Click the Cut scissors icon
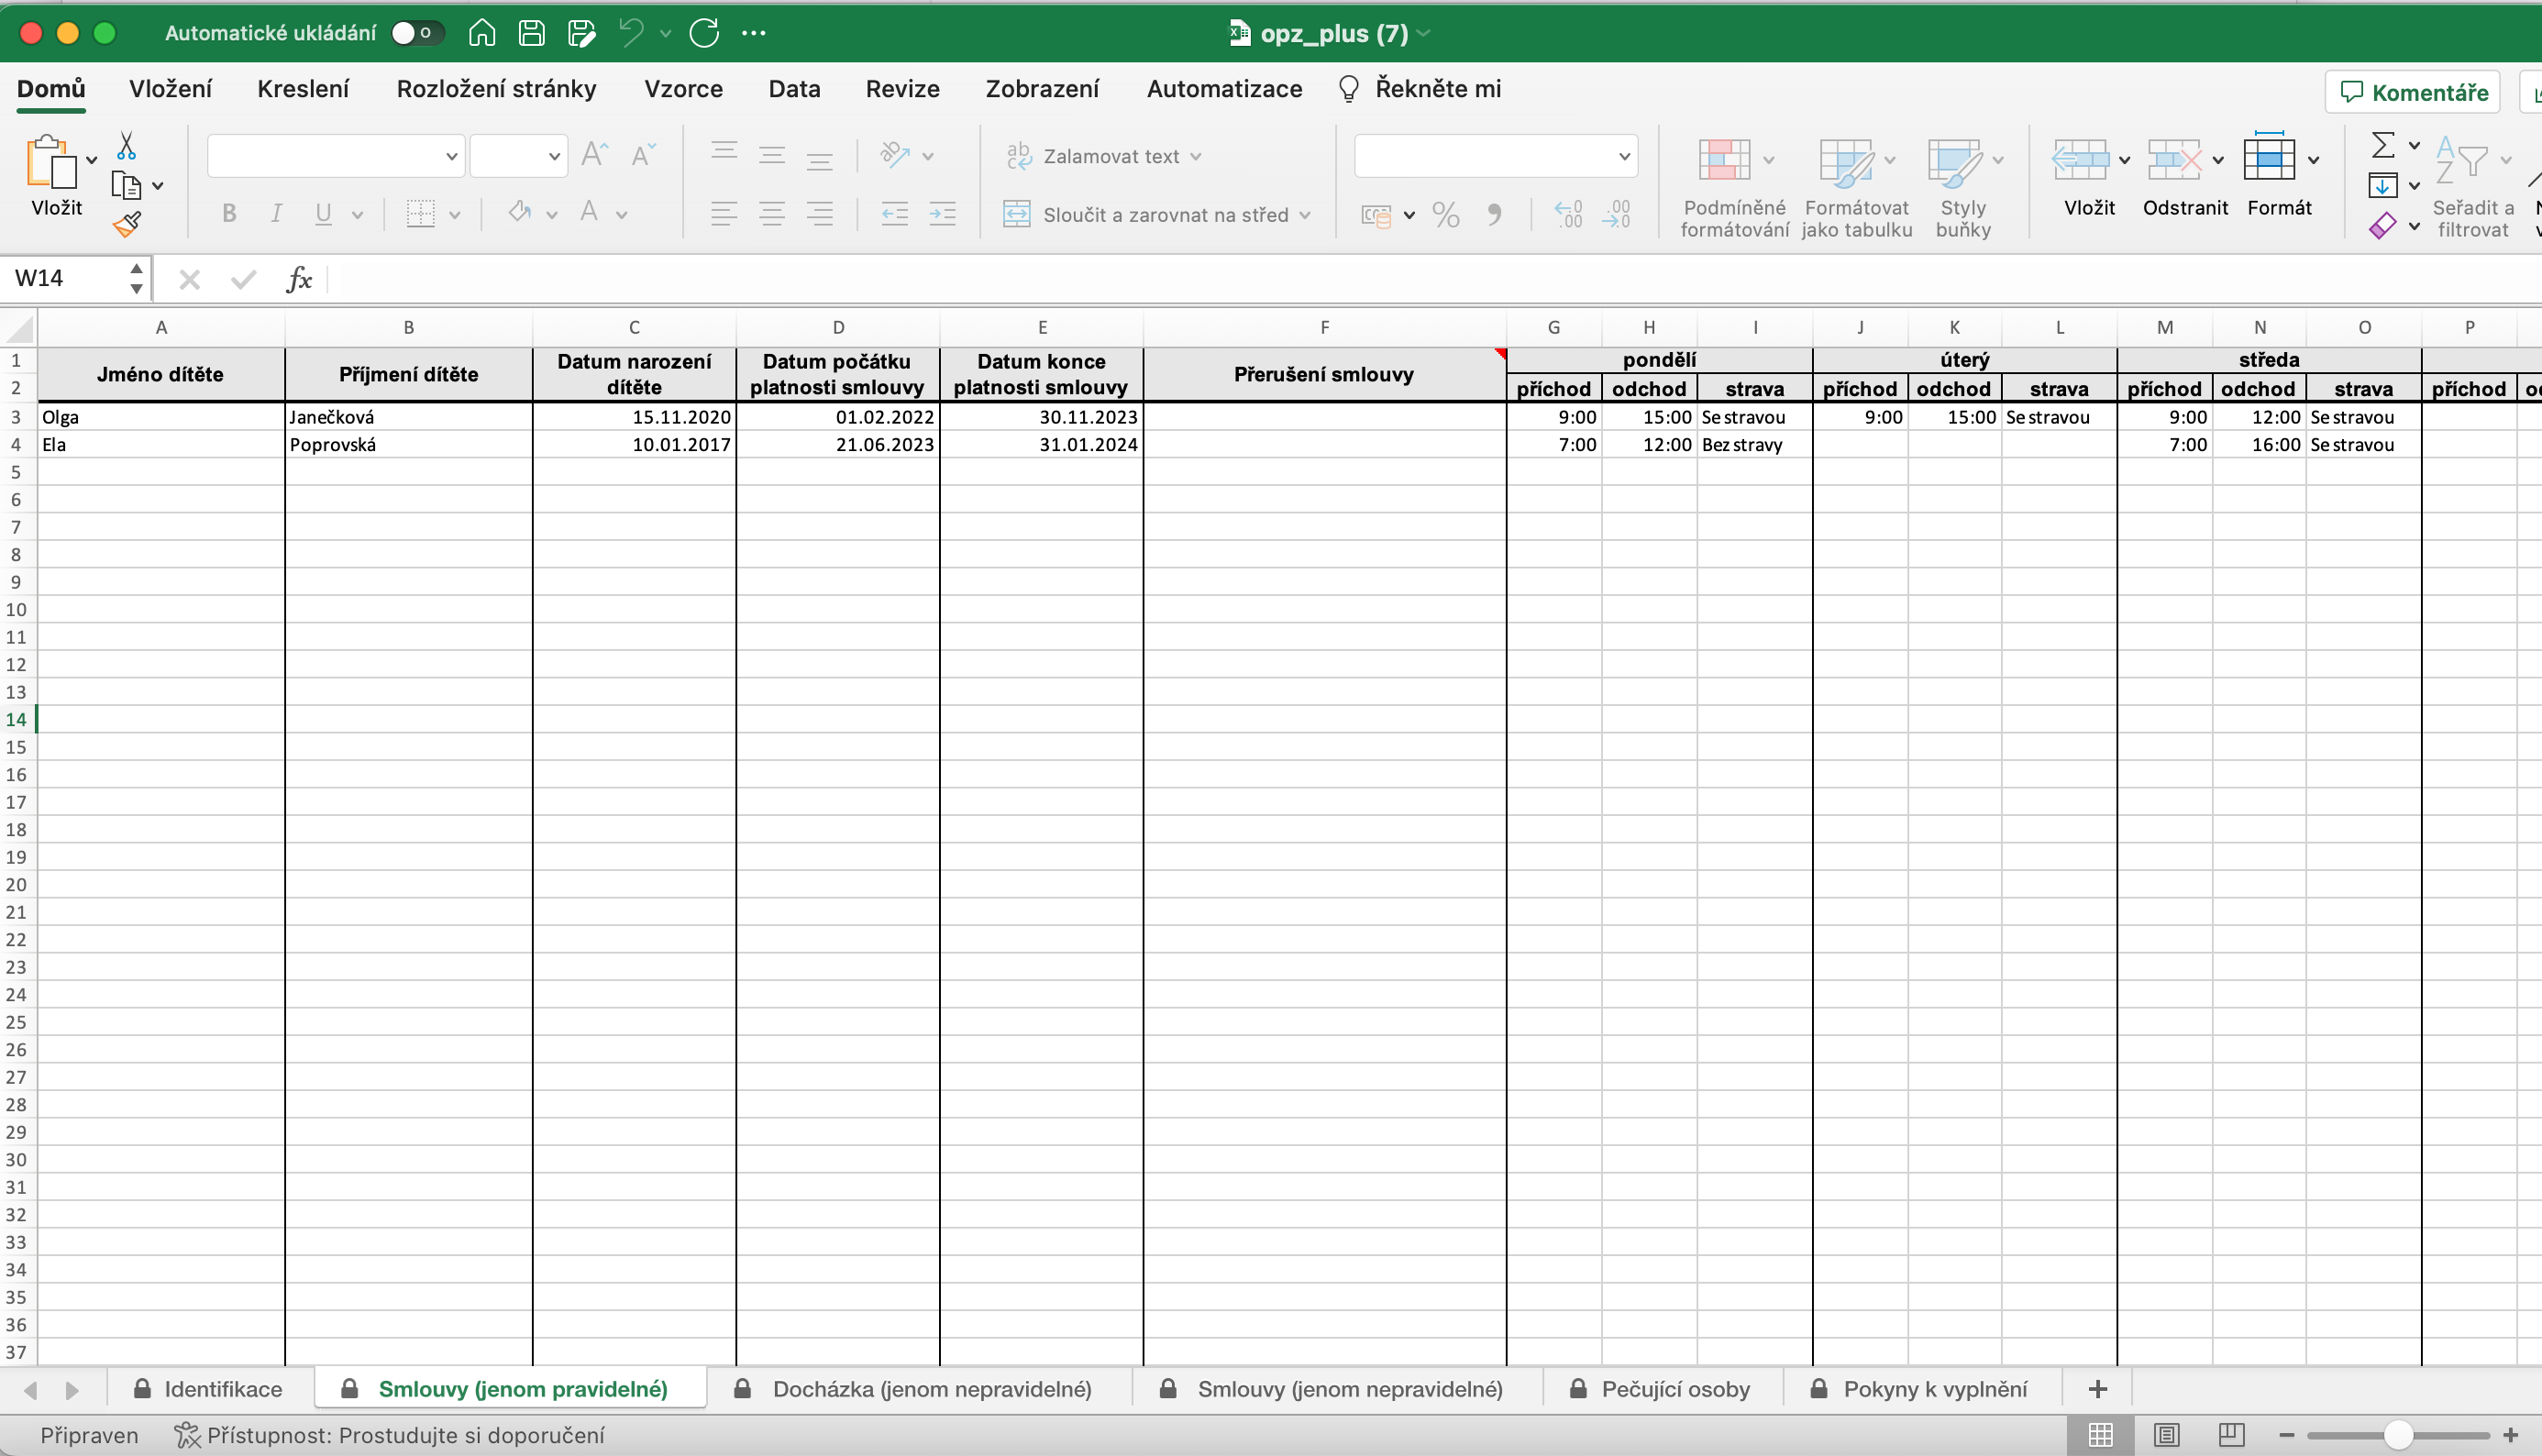This screenshot has height=1456, width=2542. pyautogui.click(x=126, y=146)
